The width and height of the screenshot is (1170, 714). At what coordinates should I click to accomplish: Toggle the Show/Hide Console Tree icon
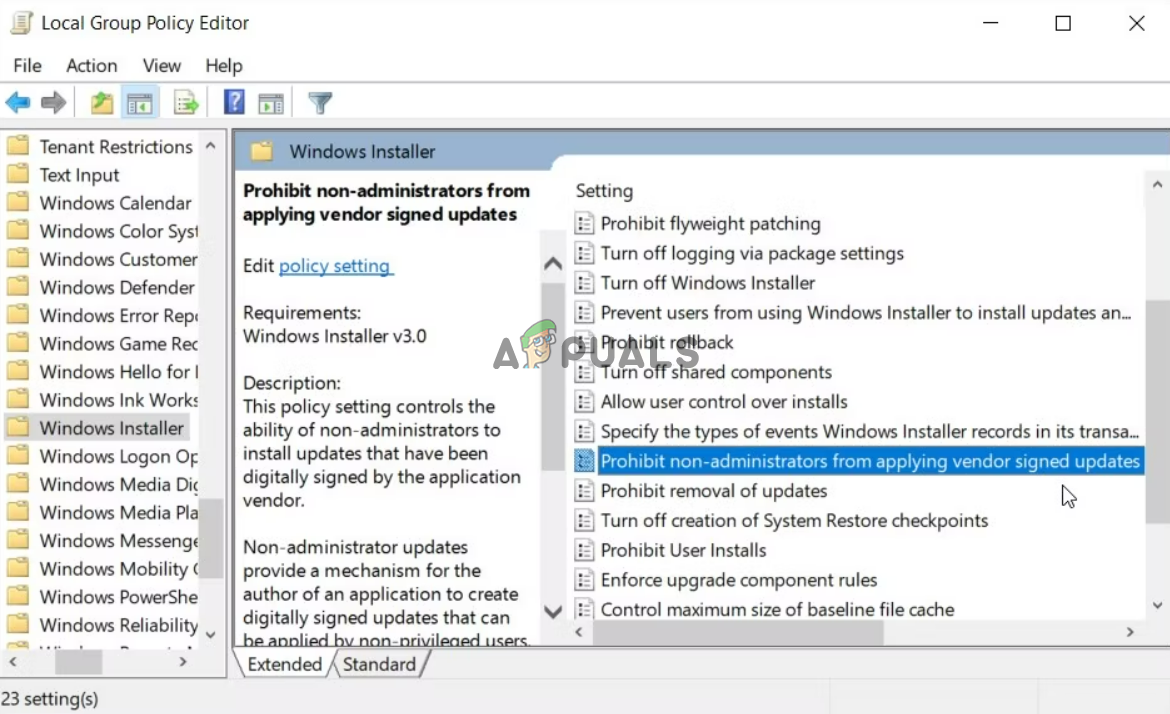(140, 103)
